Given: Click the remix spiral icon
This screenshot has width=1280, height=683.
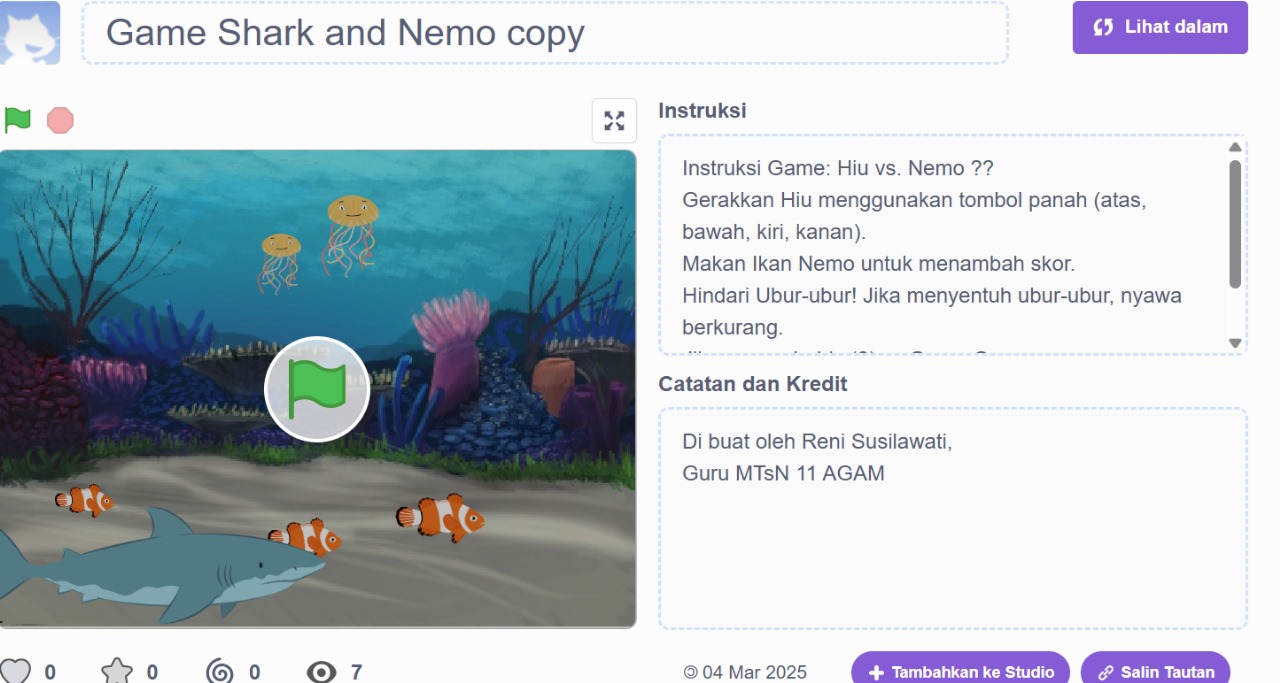Looking at the screenshot, I should (x=219, y=672).
